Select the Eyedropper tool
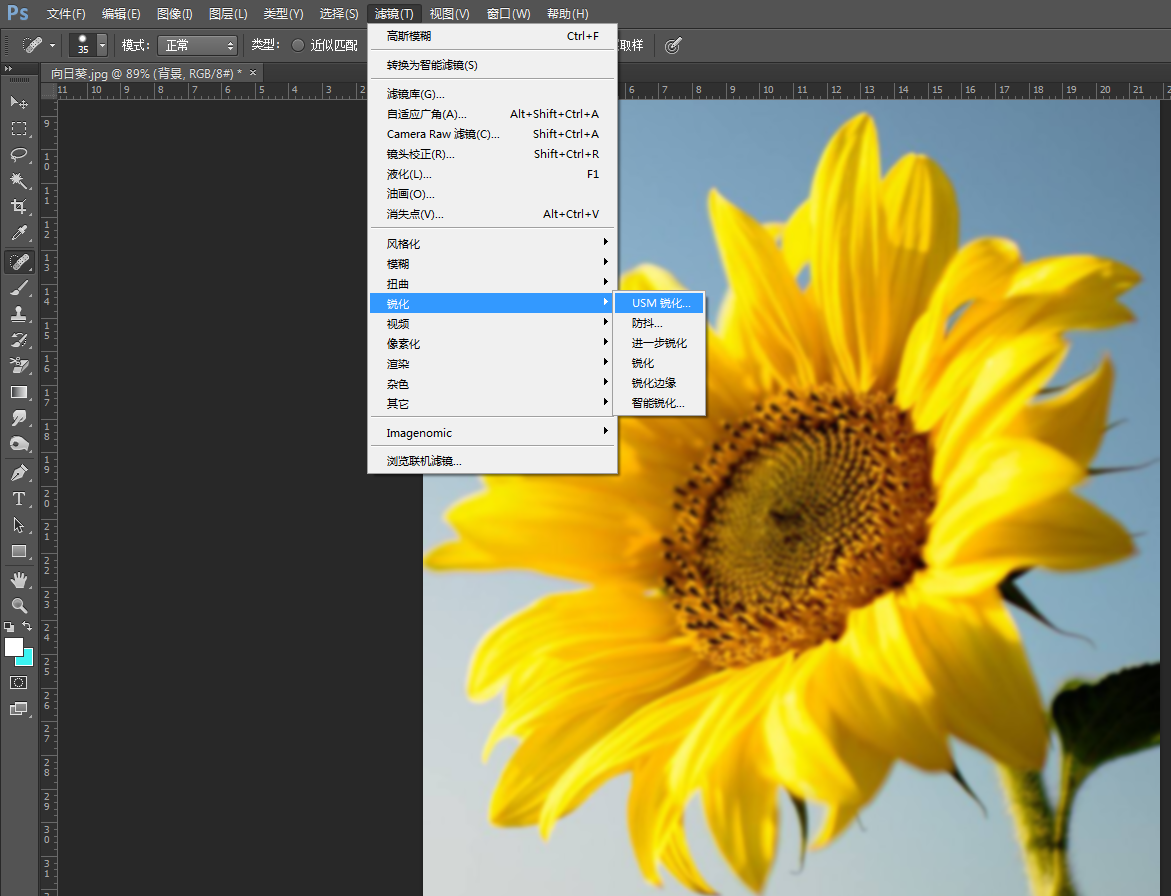Viewport: 1171px width, 896px height. 19,233
